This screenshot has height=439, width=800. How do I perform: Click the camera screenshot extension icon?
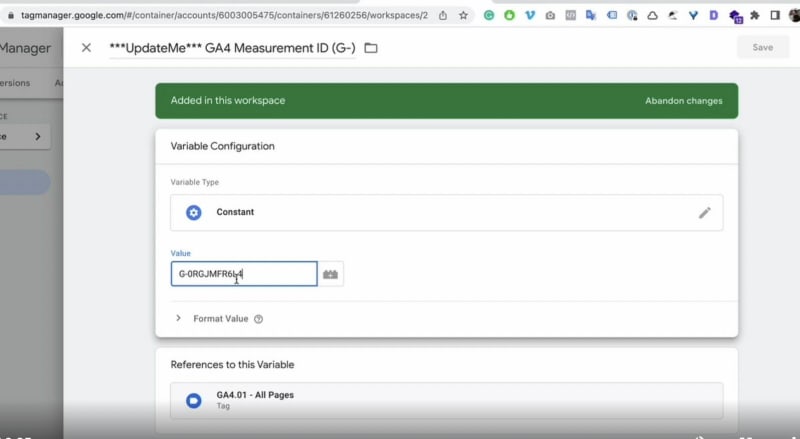550,15
